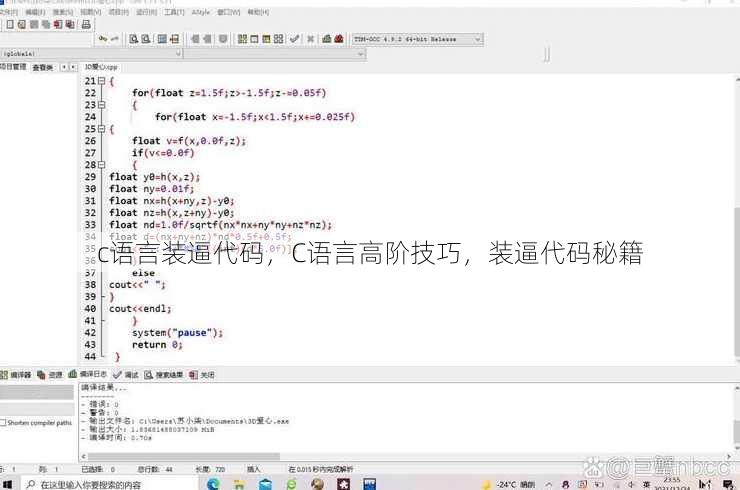Image resolution: width=740 pixels, height=490 pixels.
Task: Open the Mail app from the taskbar
Action: pyautogui.click(x=265, y=484)
